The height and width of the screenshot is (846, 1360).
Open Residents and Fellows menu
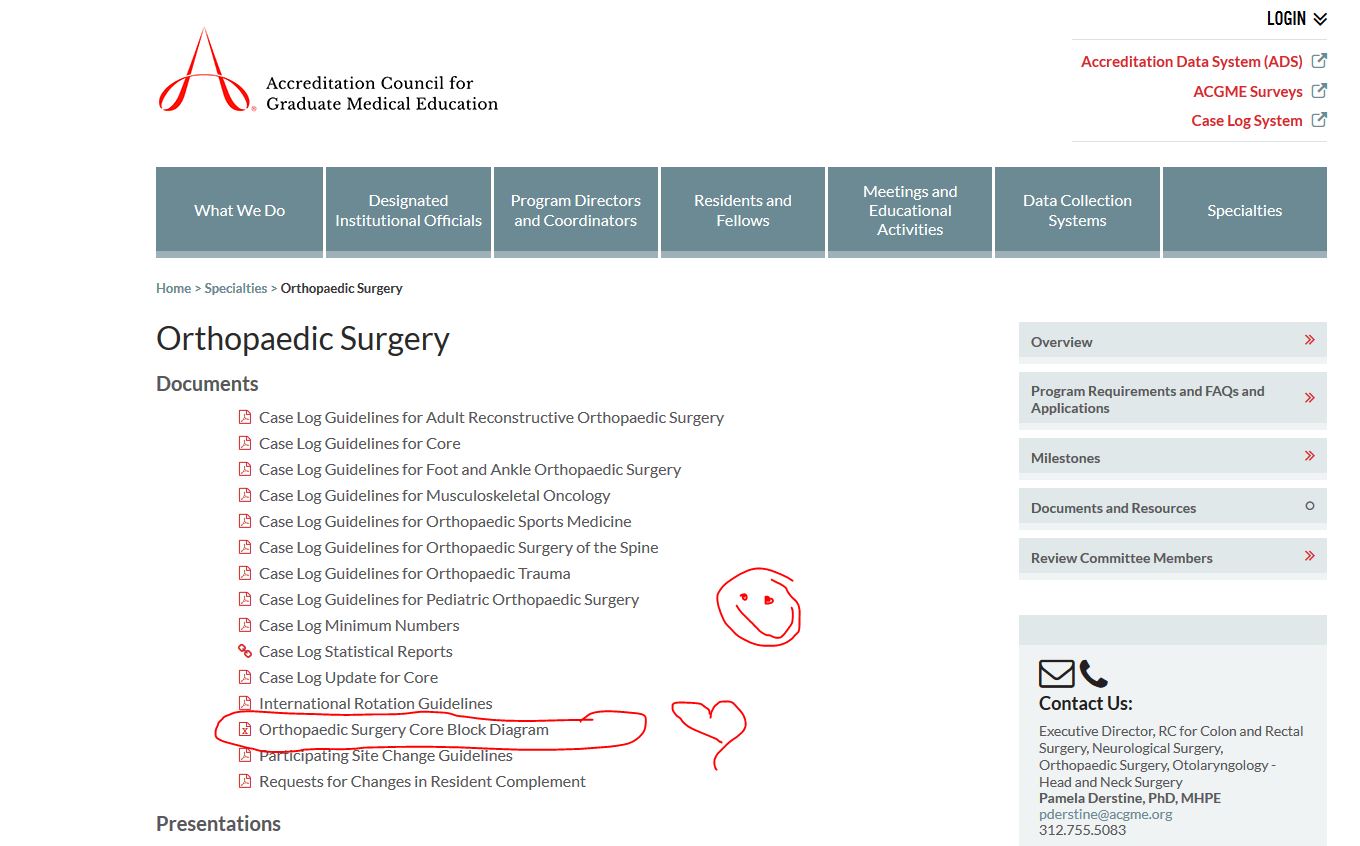click(x=743, y=211)
